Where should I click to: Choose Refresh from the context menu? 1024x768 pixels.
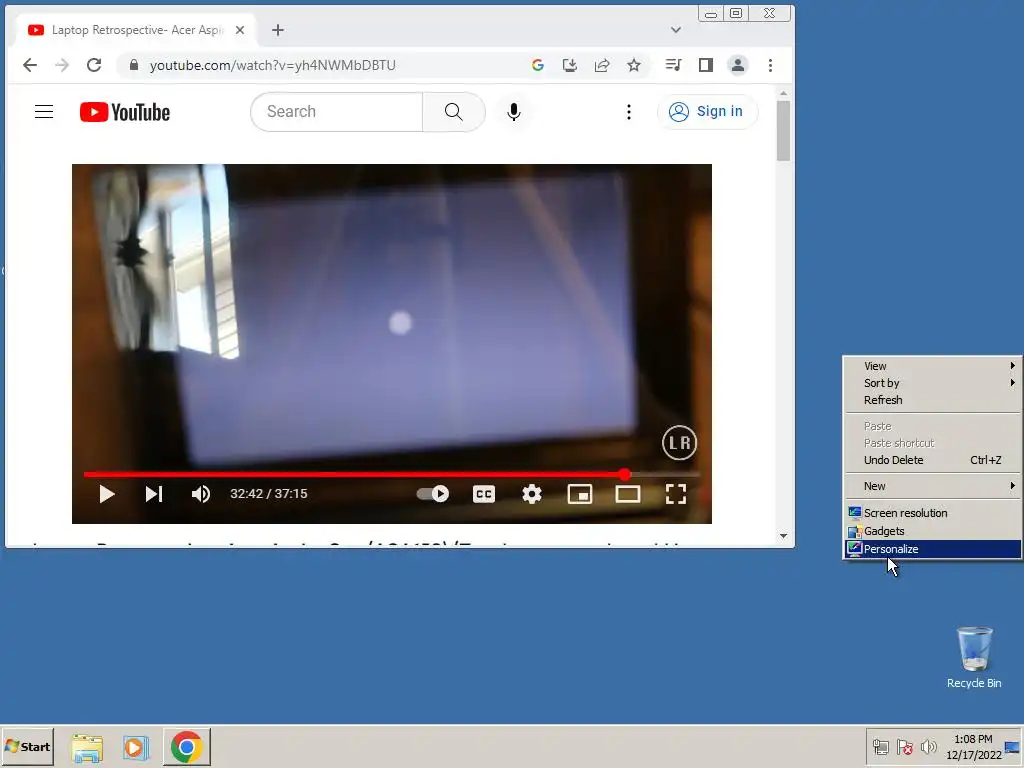click(933, 400)
